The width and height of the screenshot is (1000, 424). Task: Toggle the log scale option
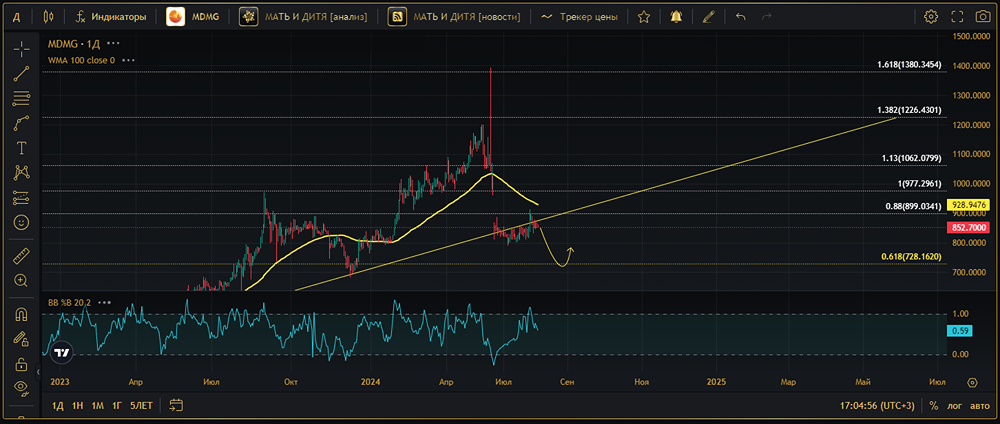pos(954,405)
